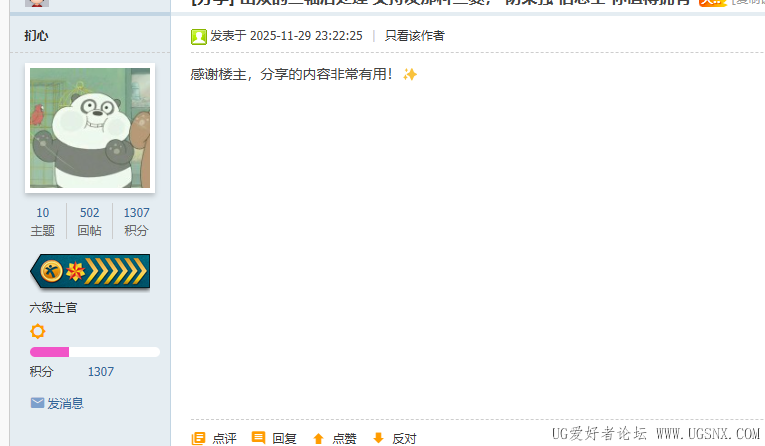Click the orange sun level icon

[38, 331]
